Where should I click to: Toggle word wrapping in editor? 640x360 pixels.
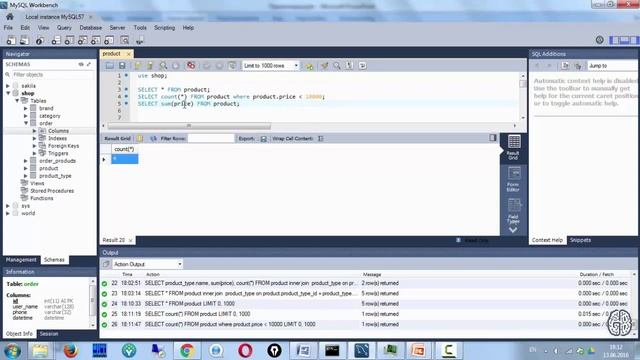point(362,65)
